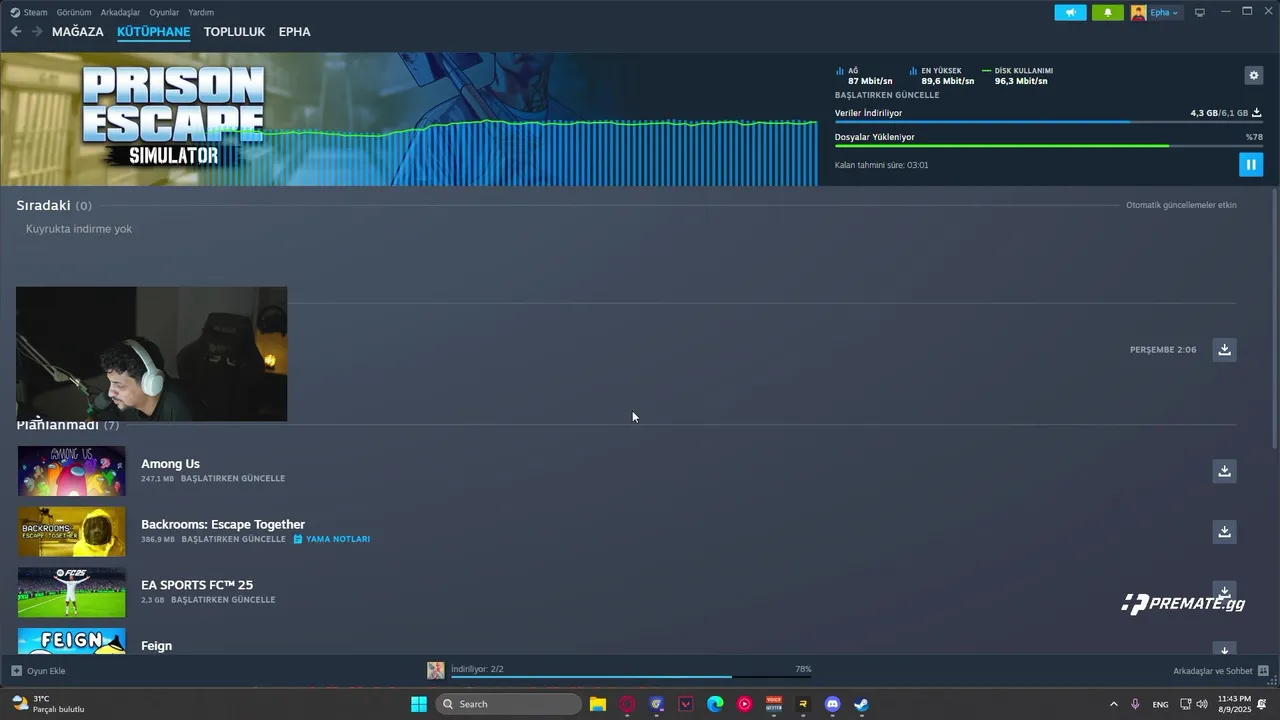This screenshot has width=1280, height=720.
Task: Click the EN YÜKSEK peak legend icon
Action: pyautogui.click(x=913, y=71)
